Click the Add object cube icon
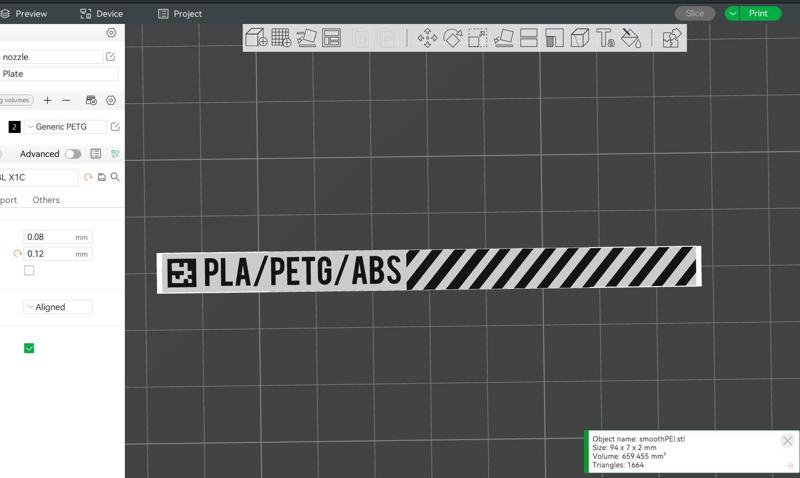Viewport: 800px width, 478px height. pyautogui.click(x=256, y=38)
